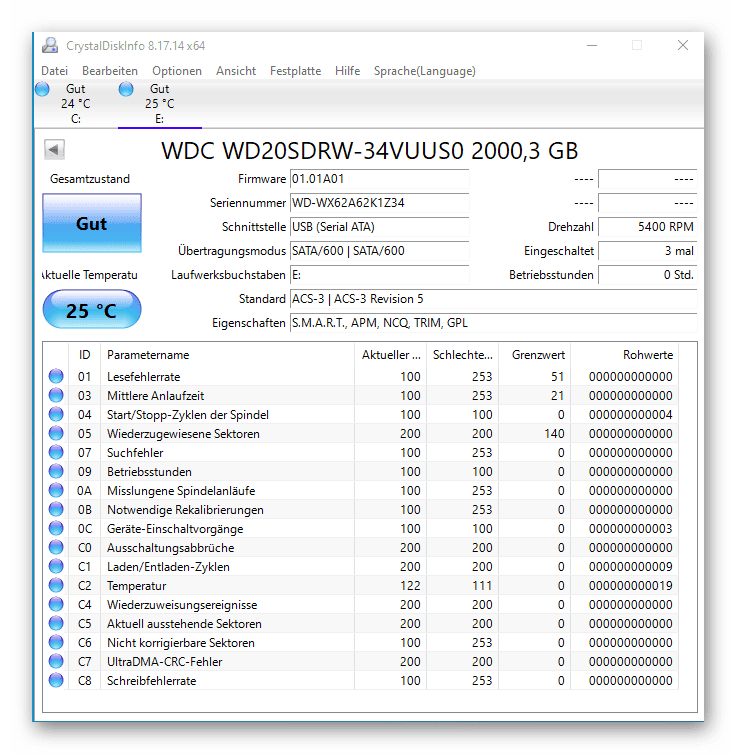Image resolution: width=736 pixels, height=754 pixels.
Task: Click the Schnittstelle field USB (Serial ATA)
Action: tap(380, 227)
